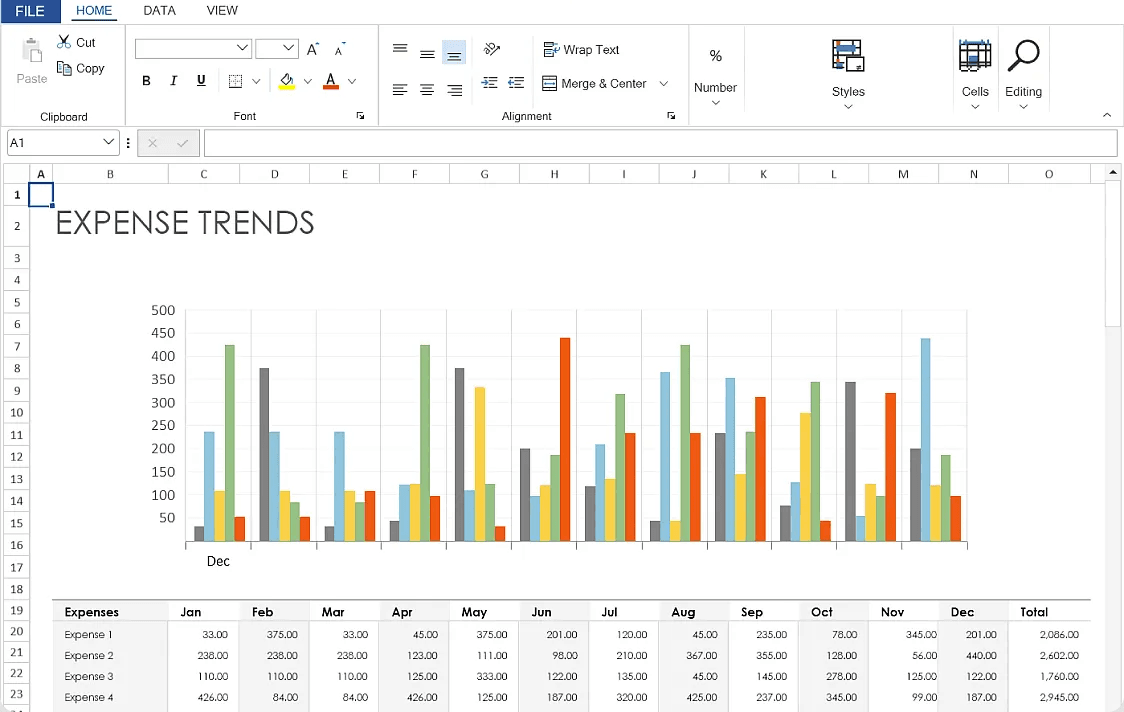Toggle underline formatting

click(x=201, y=81)
